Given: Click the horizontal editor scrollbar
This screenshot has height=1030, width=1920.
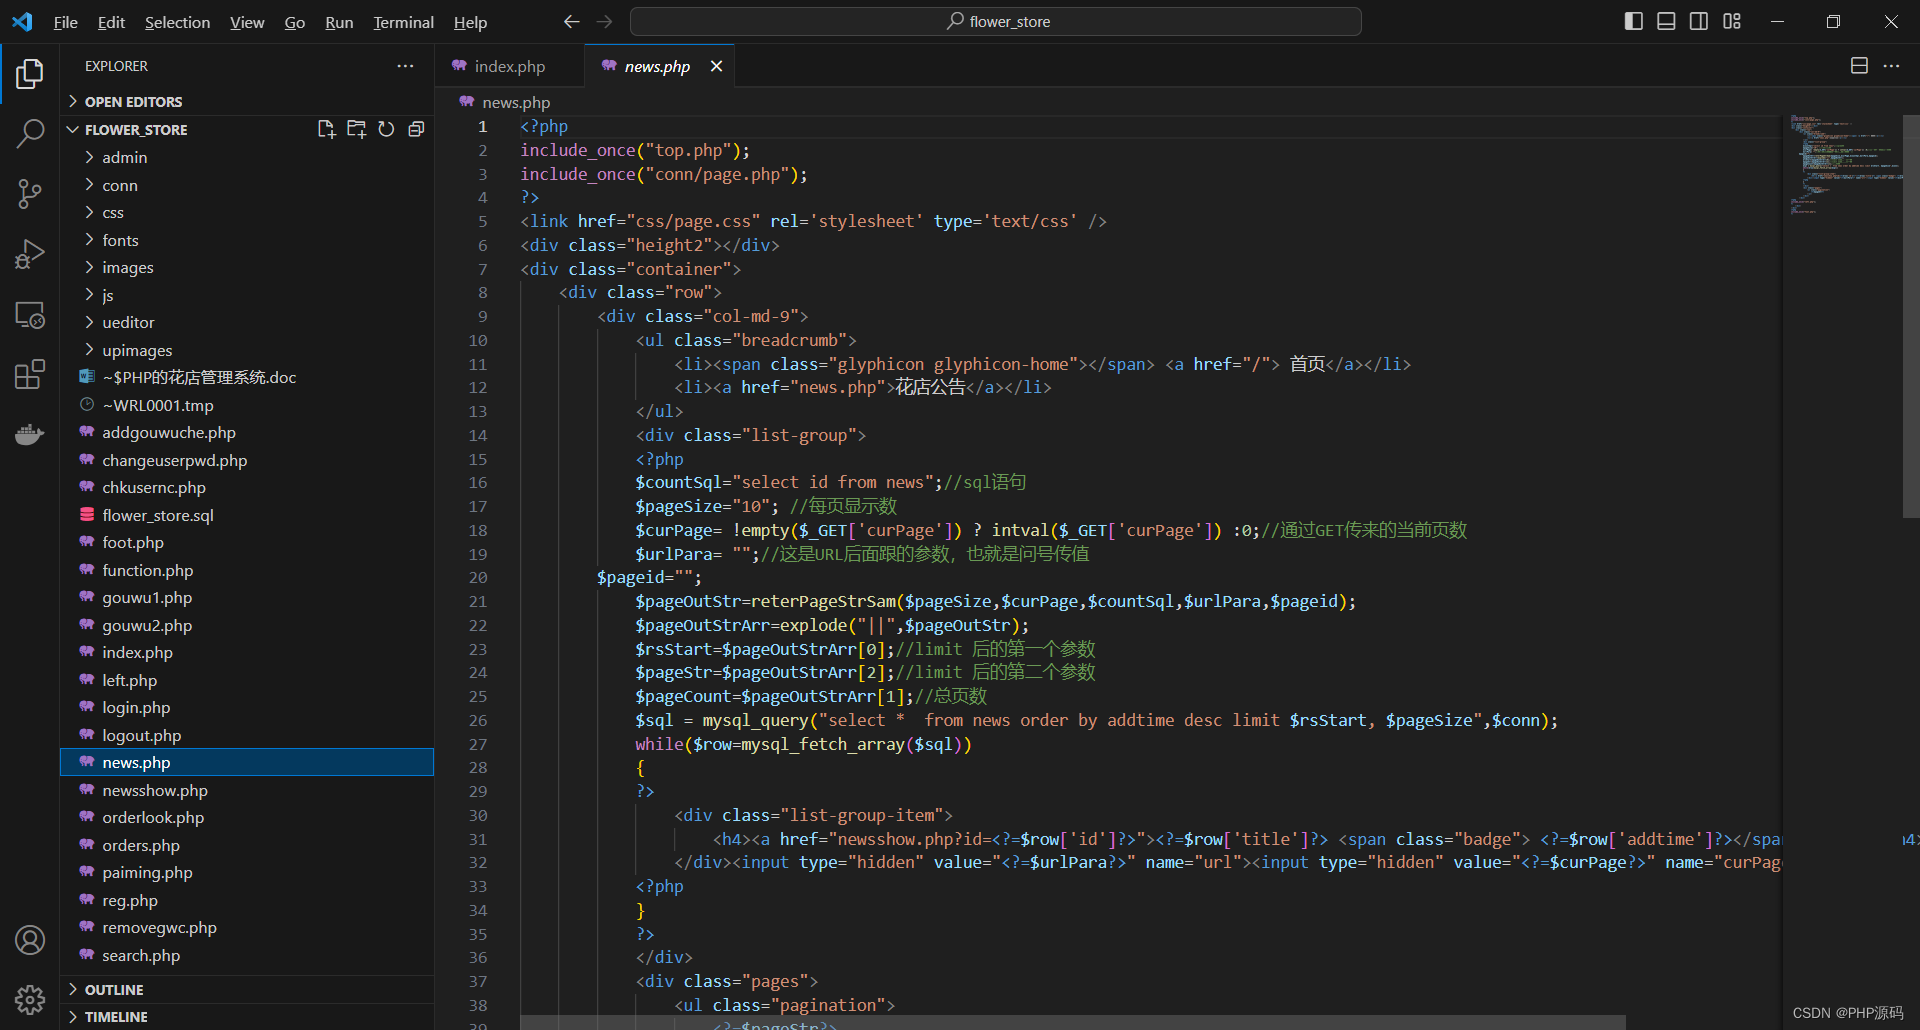Looking at the screenshot, I should click(x=1073, y=1022).
